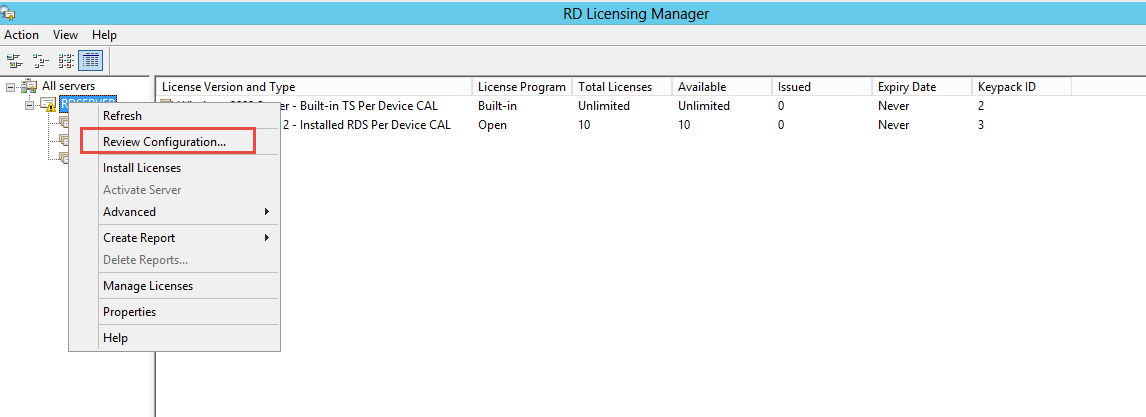Image resolution: width=1146 pixels, height=417 pixels.
Task: Sort by Total Licenses column header
Action: pos(622,87)
